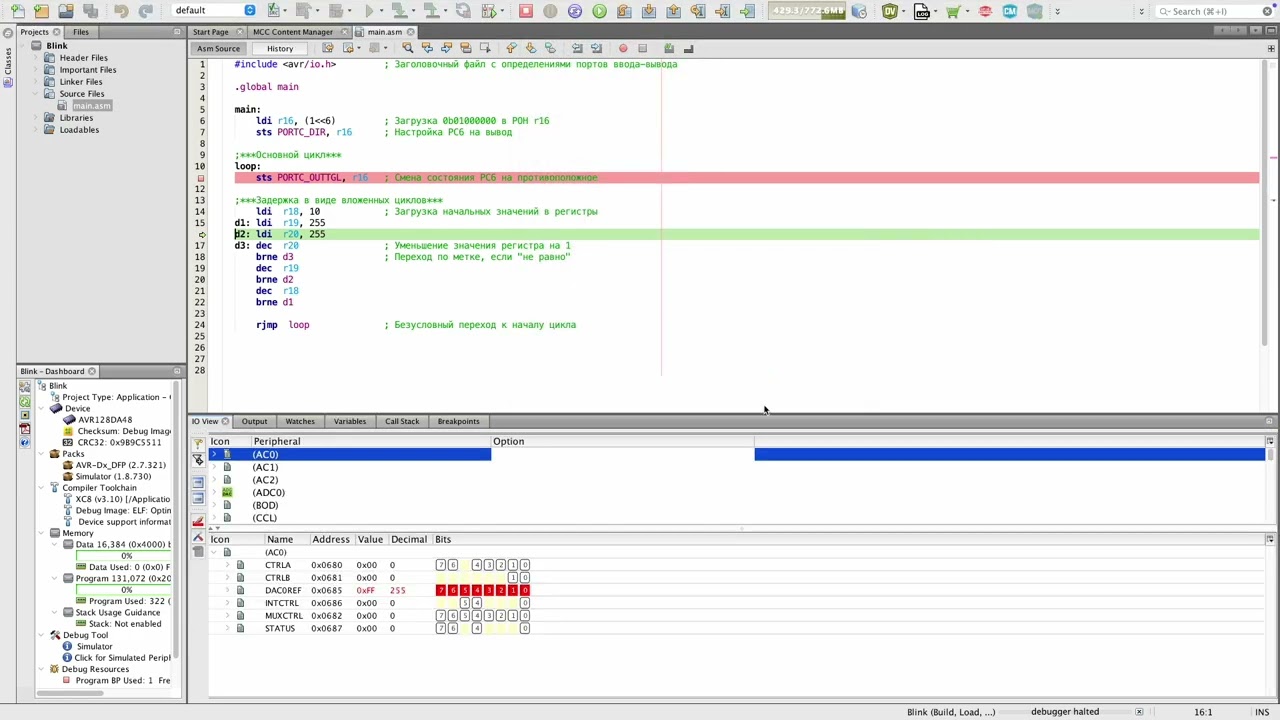Click the DACOREF value 0xFF cell

366,590
